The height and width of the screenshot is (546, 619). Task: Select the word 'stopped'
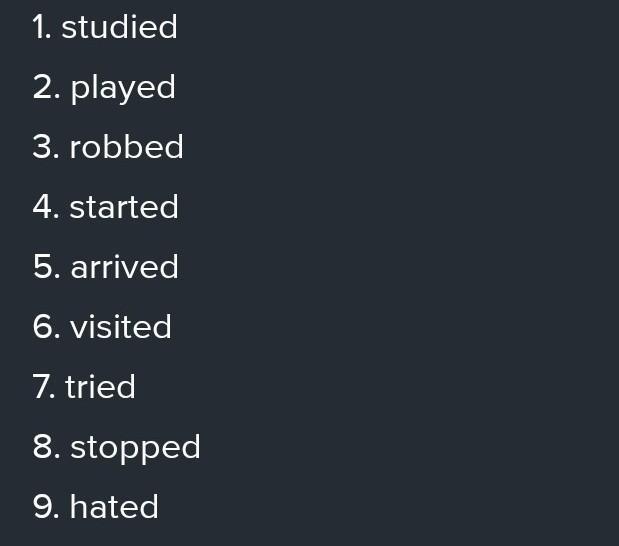[x=135, y=447]
